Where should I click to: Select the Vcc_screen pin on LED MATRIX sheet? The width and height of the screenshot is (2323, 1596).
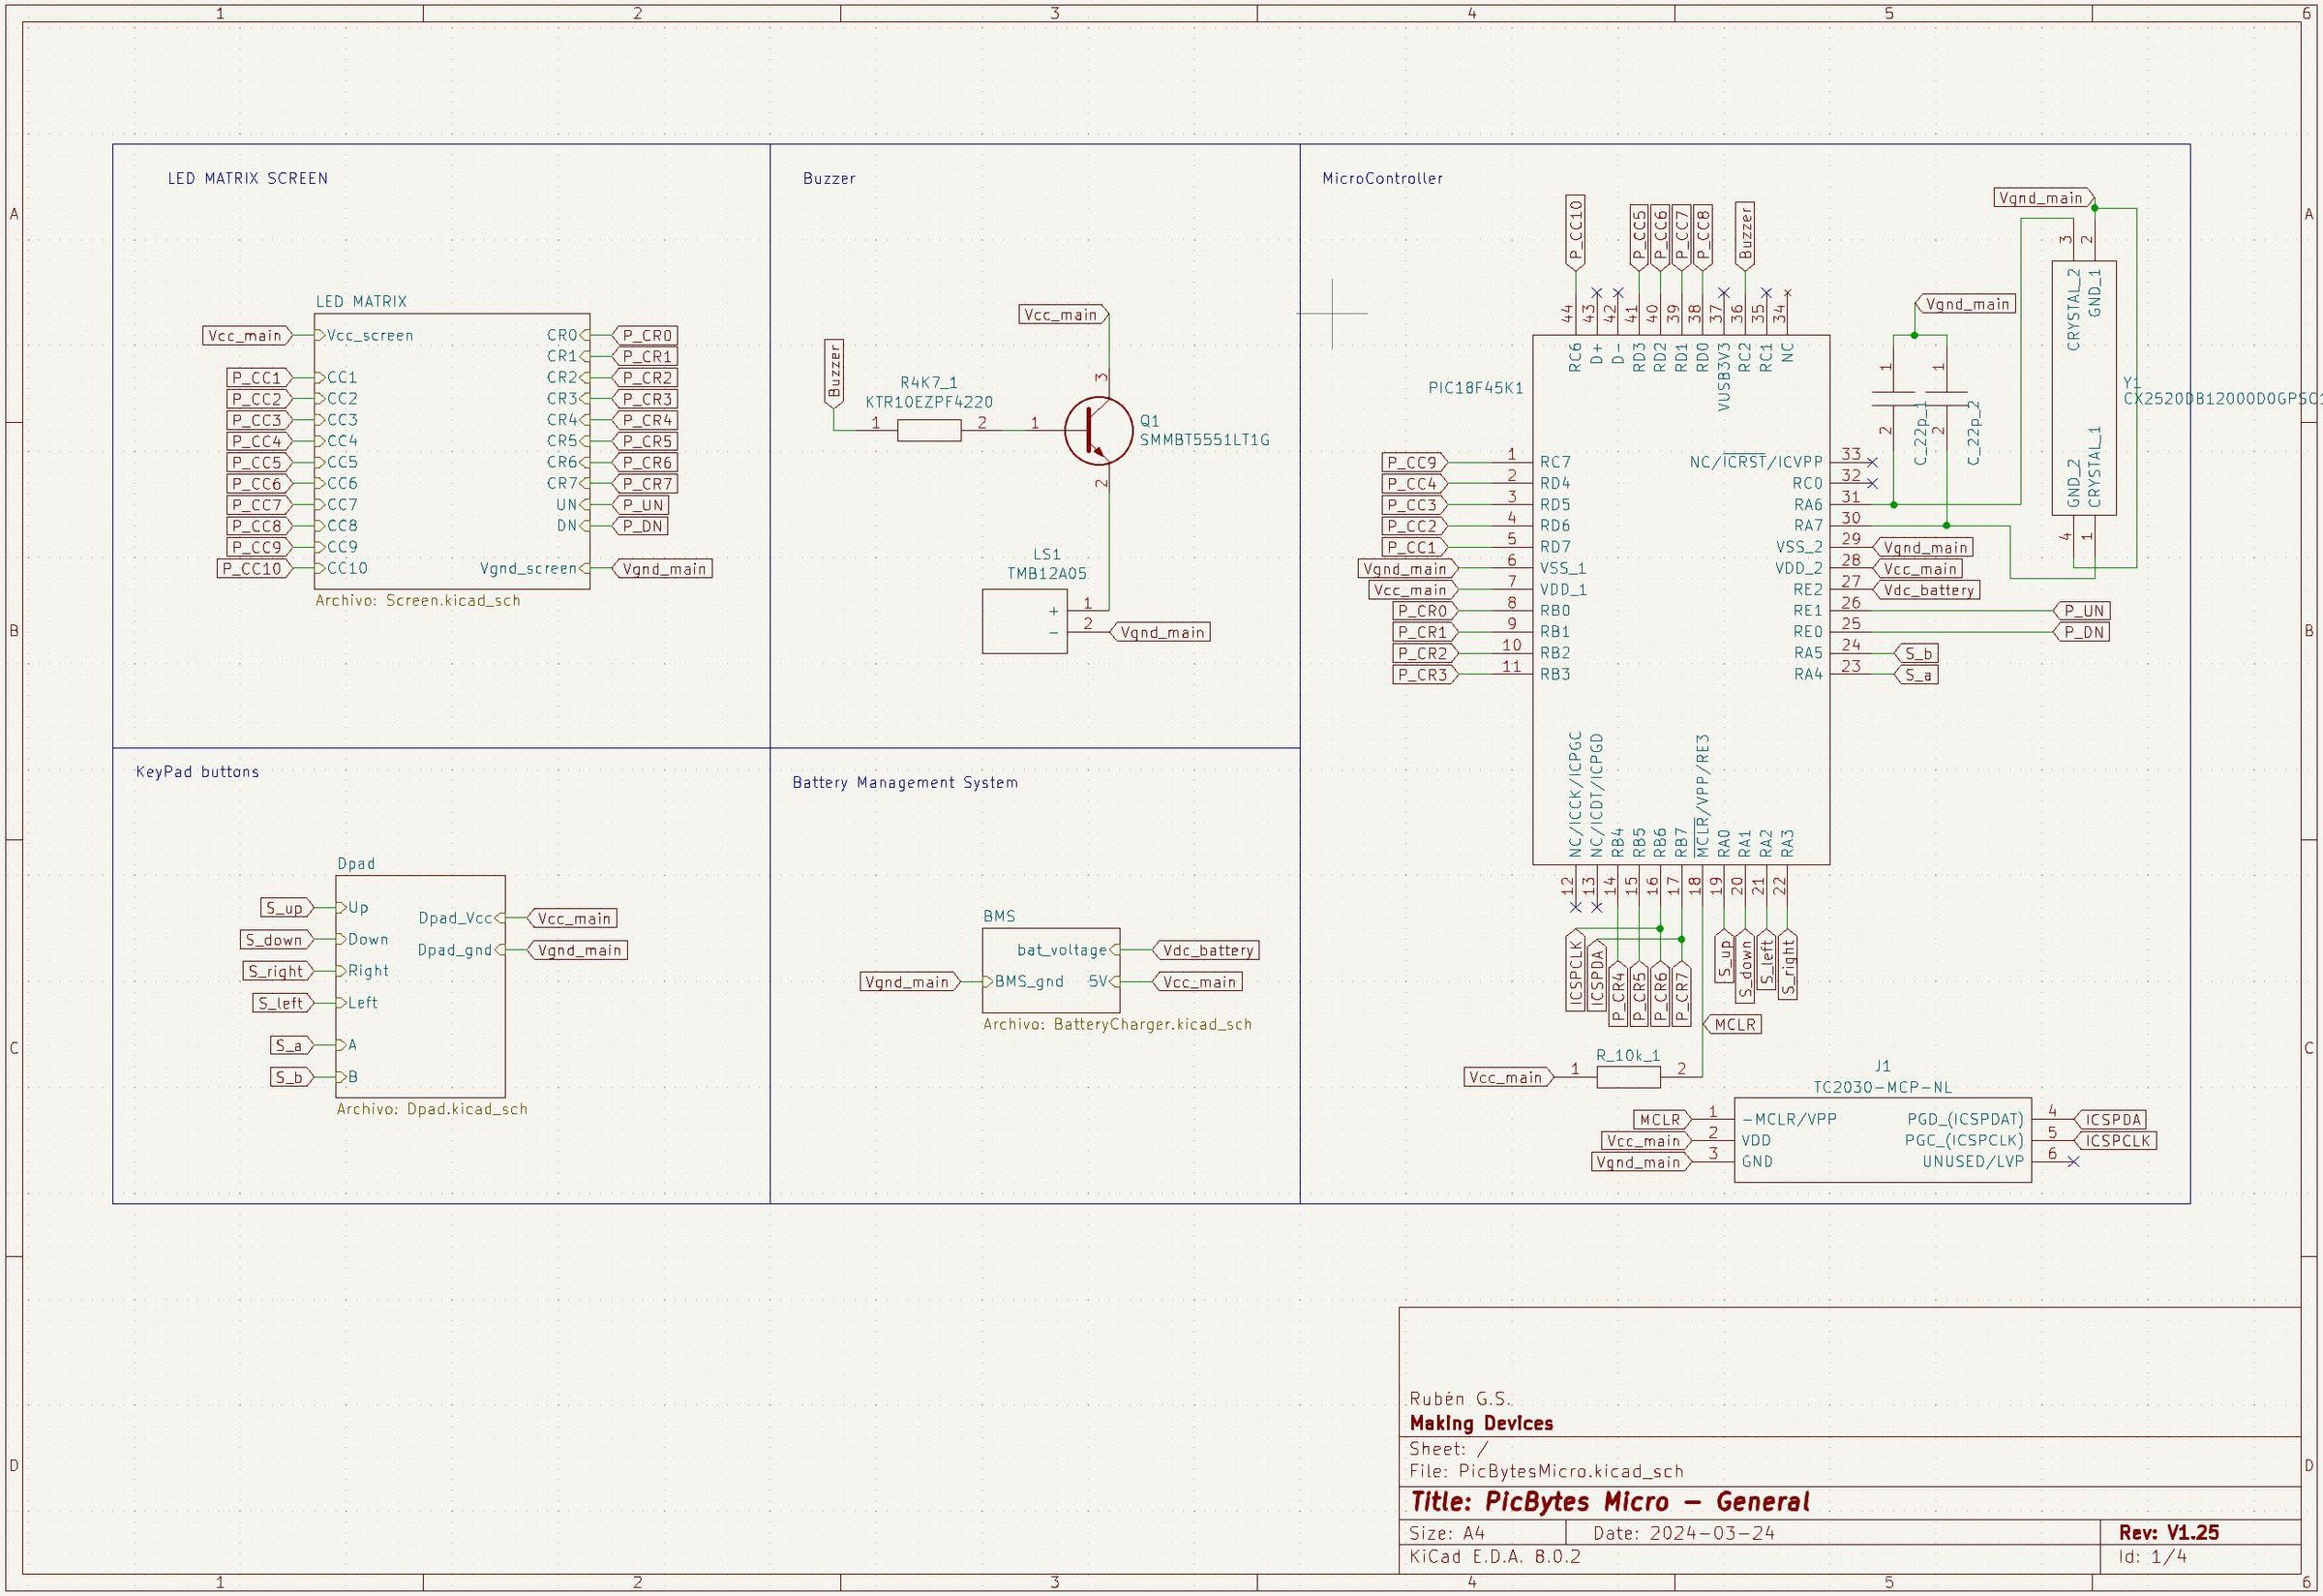pos(363,336)
